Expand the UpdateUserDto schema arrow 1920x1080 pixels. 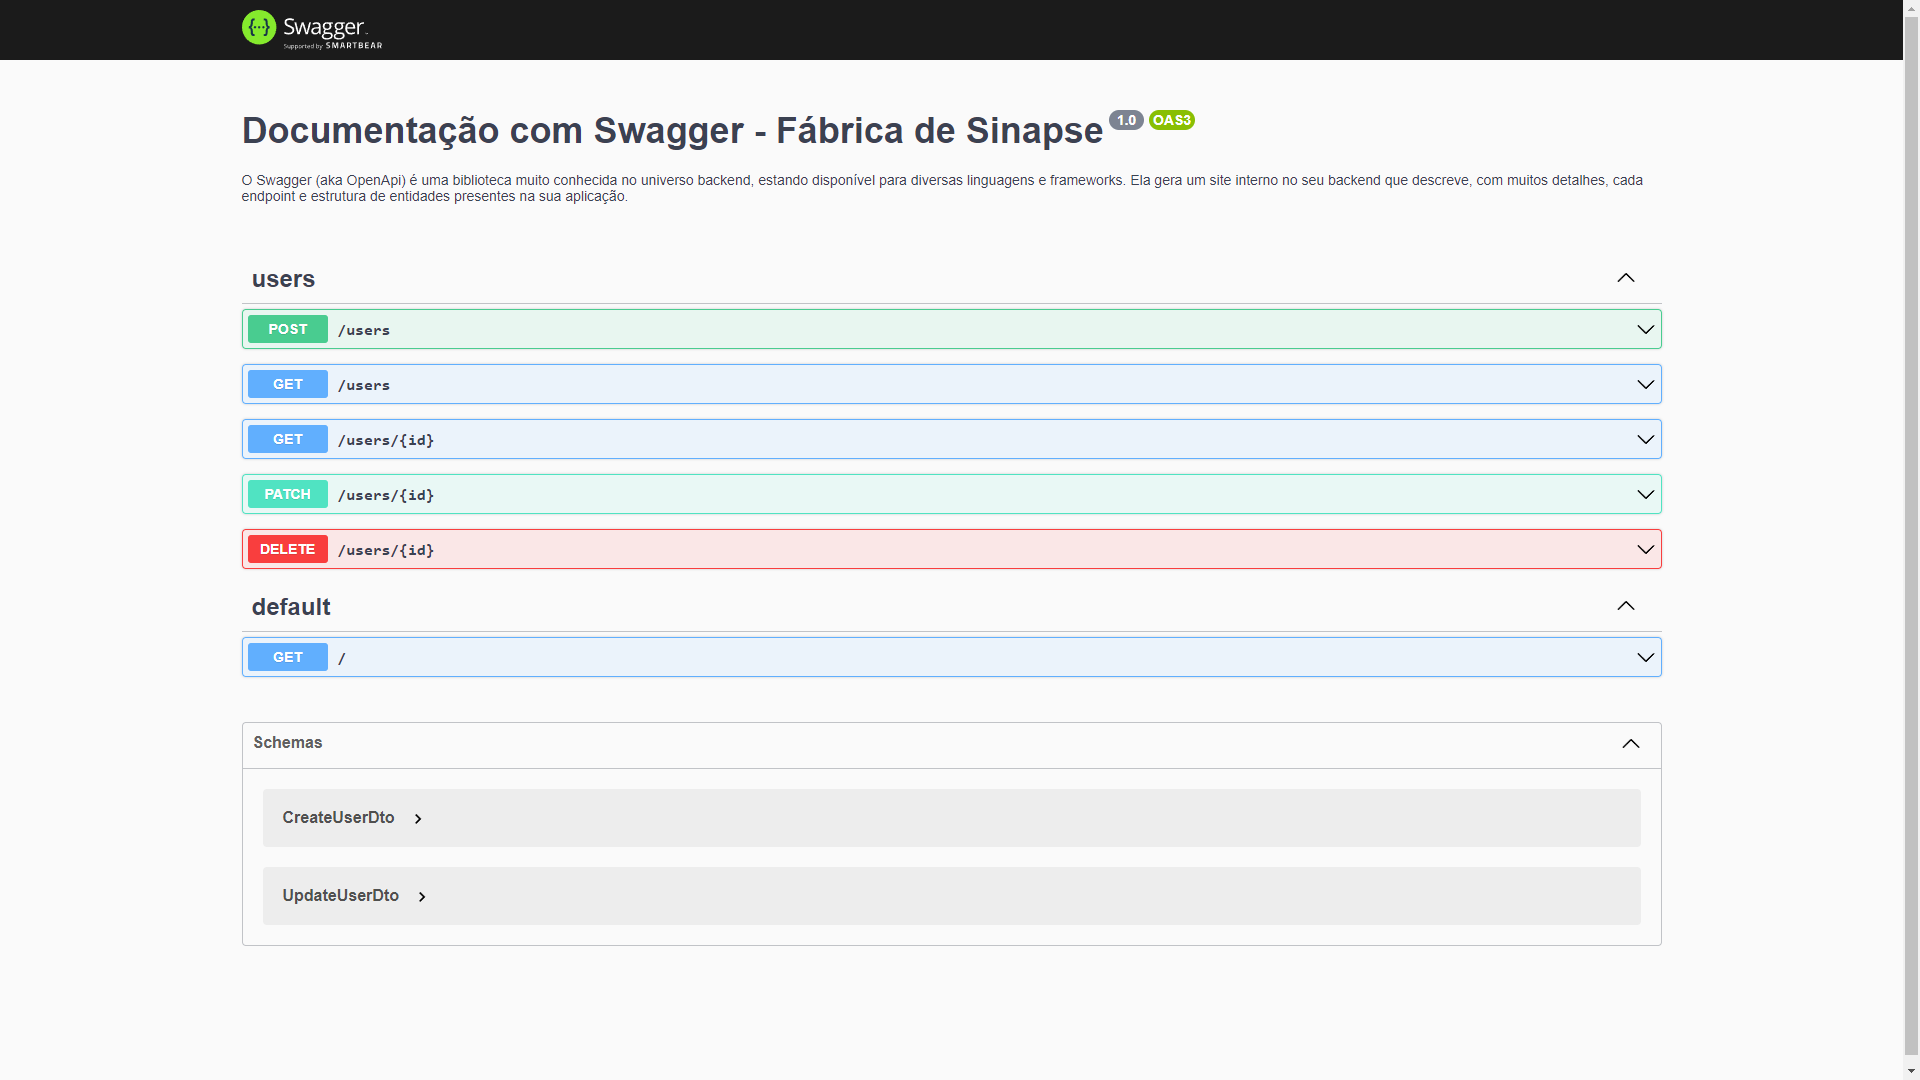422,897
